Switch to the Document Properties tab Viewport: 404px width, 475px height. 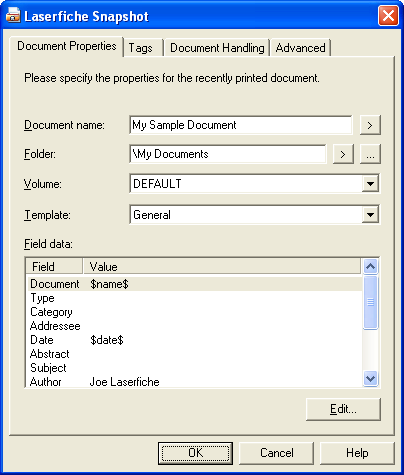click(67, 46)
